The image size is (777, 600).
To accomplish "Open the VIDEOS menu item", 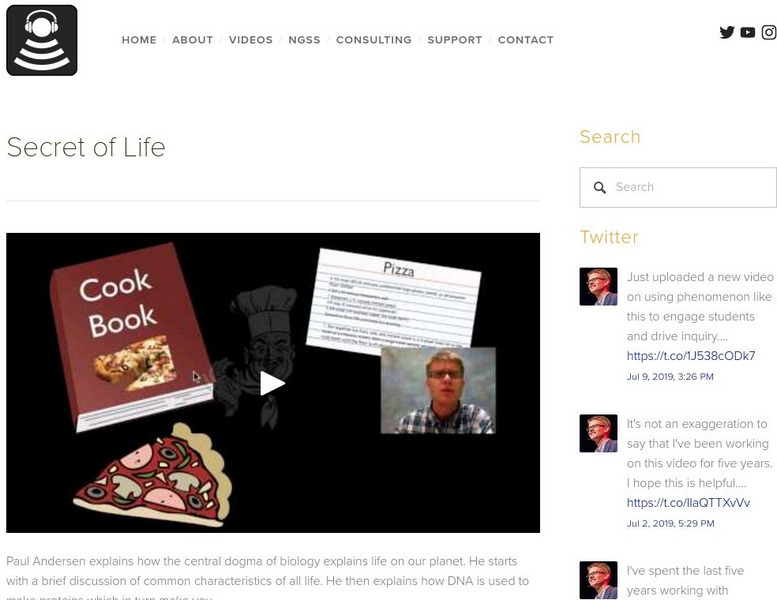I will (251, 40).
